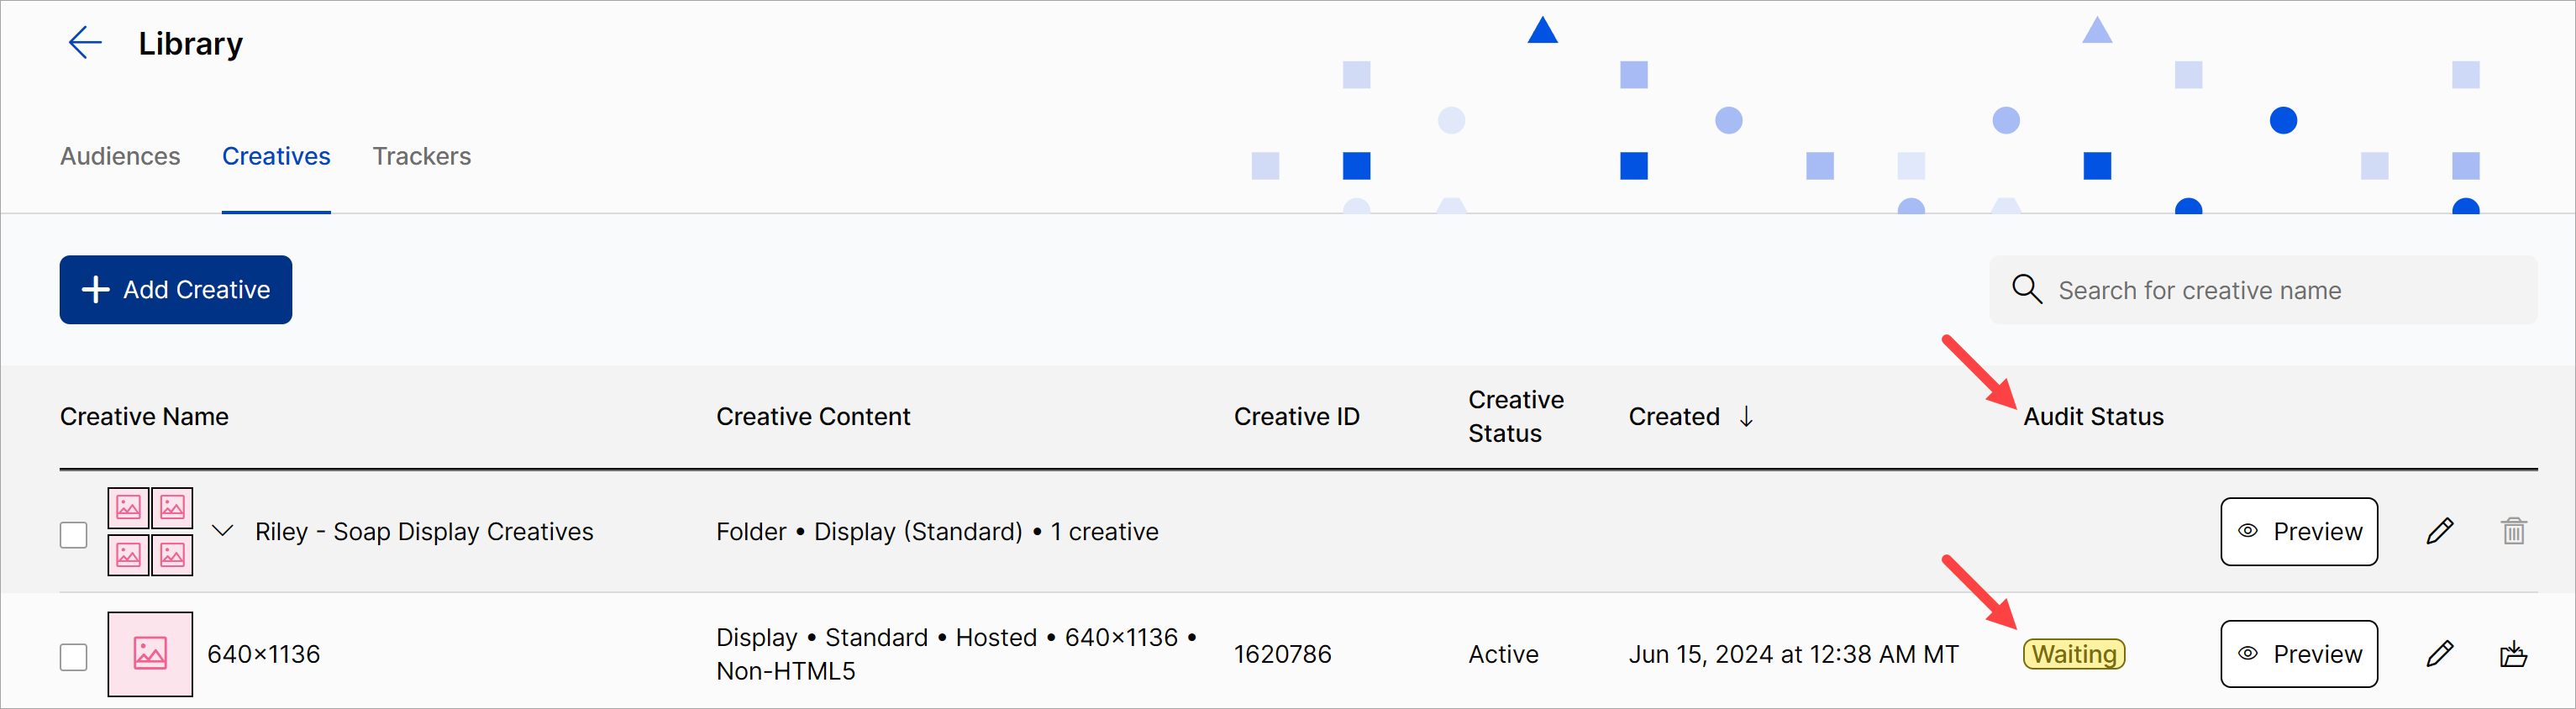
Task: Click the archive icon for 640×1136 creative
Action: pos(2513,654)
